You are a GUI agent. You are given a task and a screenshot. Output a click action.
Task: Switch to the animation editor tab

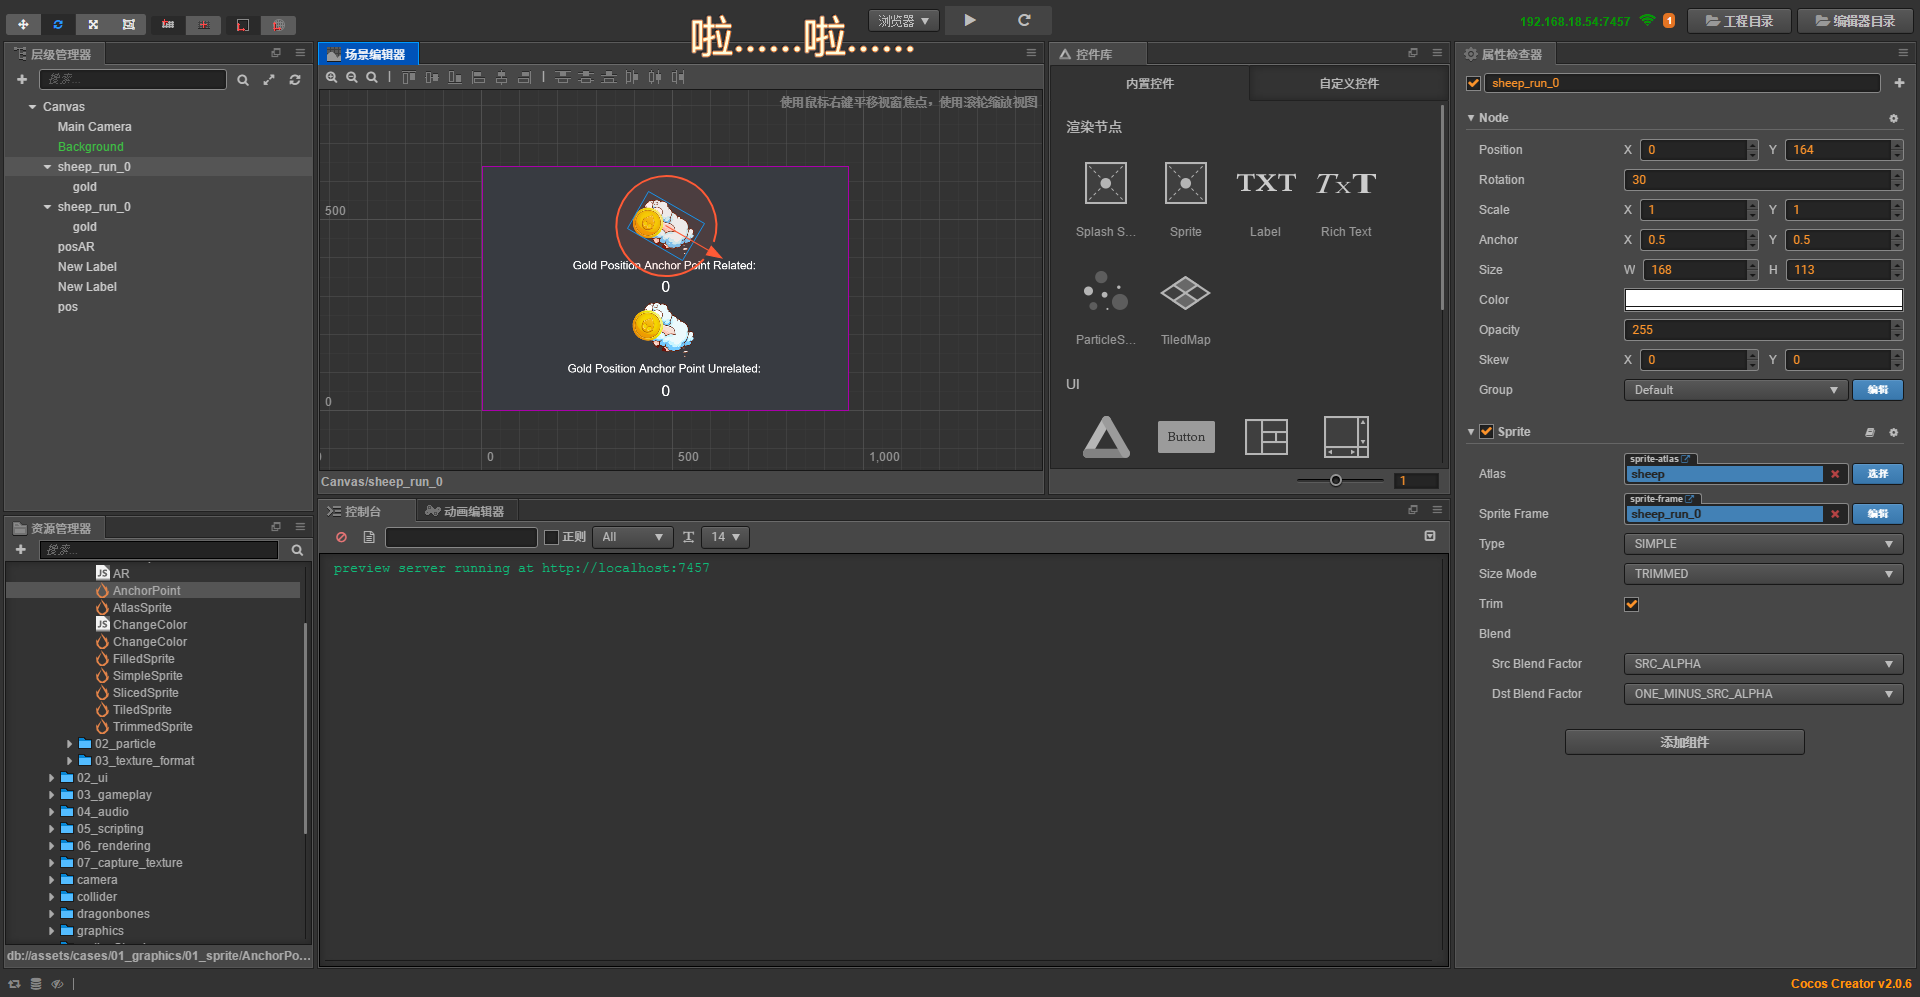click(465, 511)
